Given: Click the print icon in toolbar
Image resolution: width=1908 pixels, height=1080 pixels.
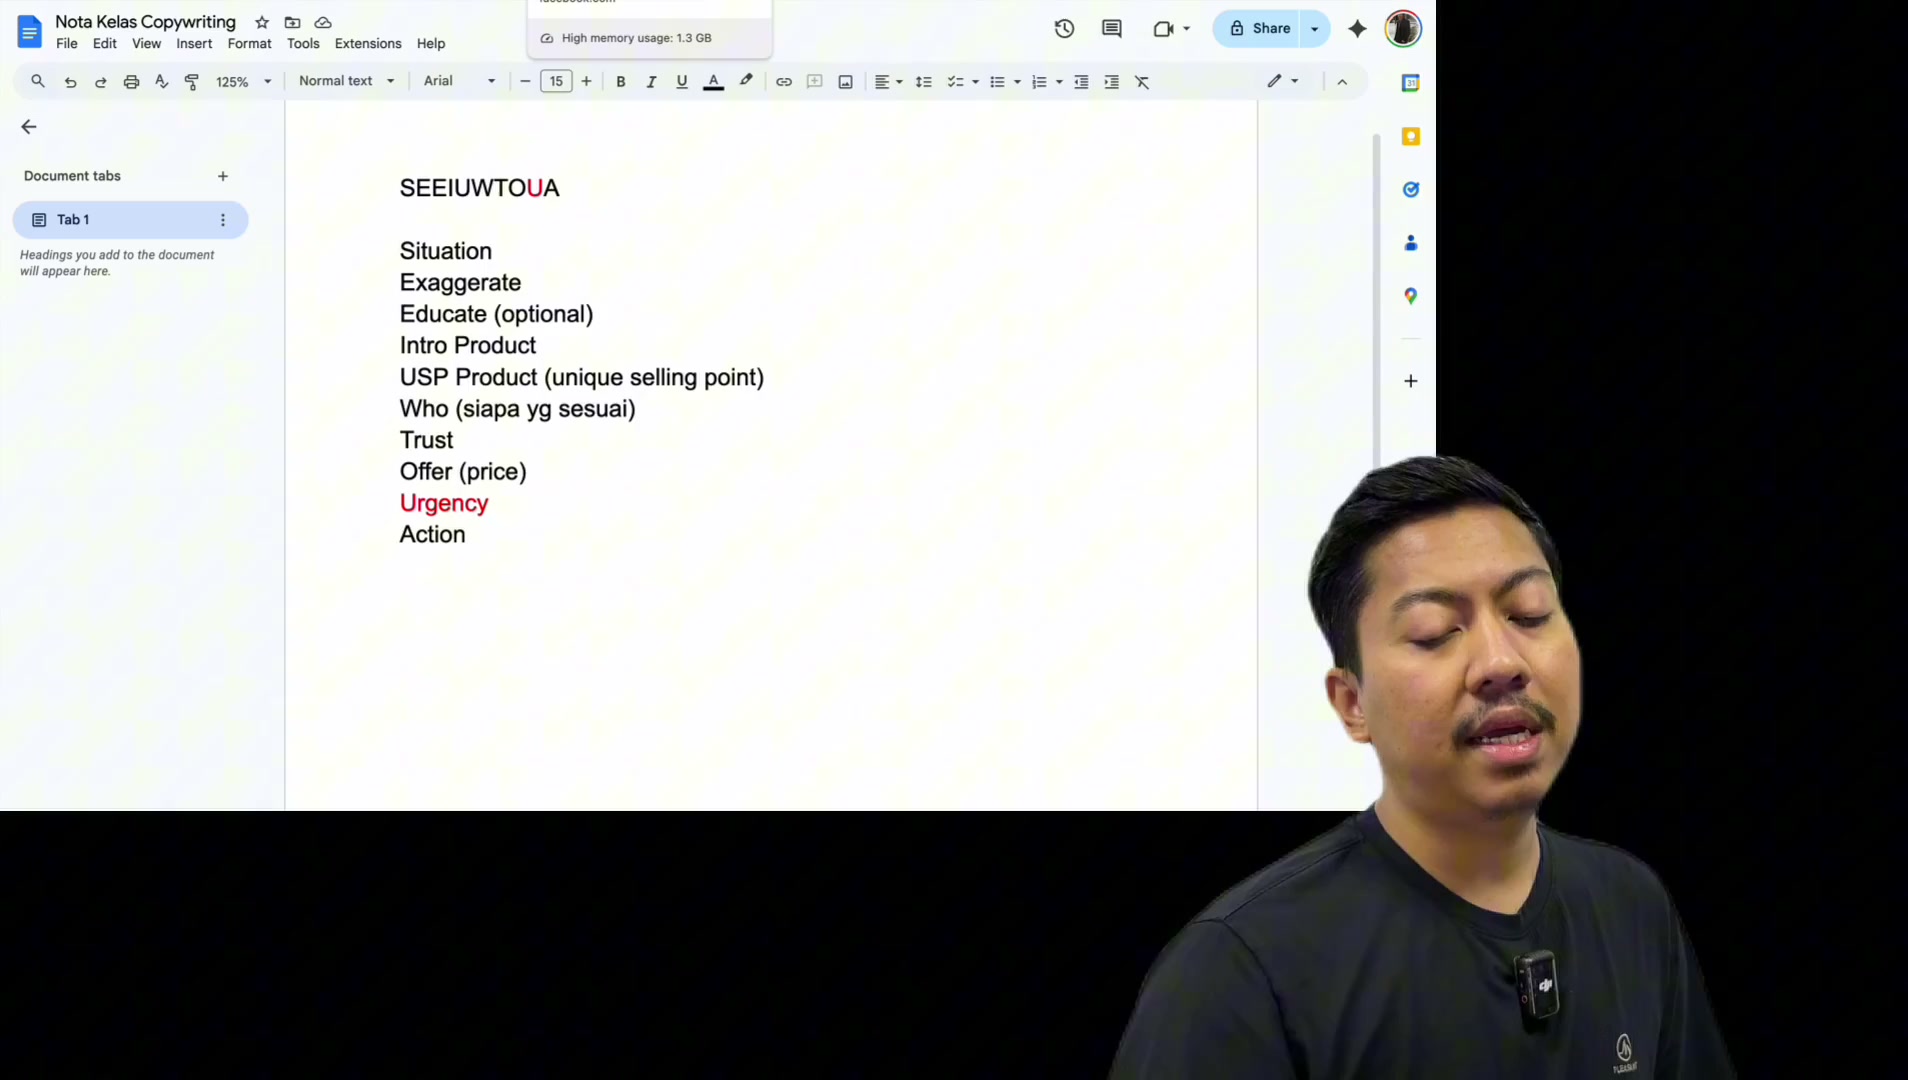Looking at the screenshot, I should click(131, 82).
